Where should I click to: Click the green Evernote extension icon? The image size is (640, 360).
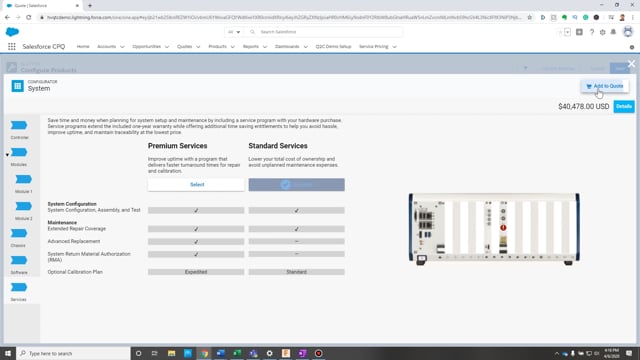point(564,17)
